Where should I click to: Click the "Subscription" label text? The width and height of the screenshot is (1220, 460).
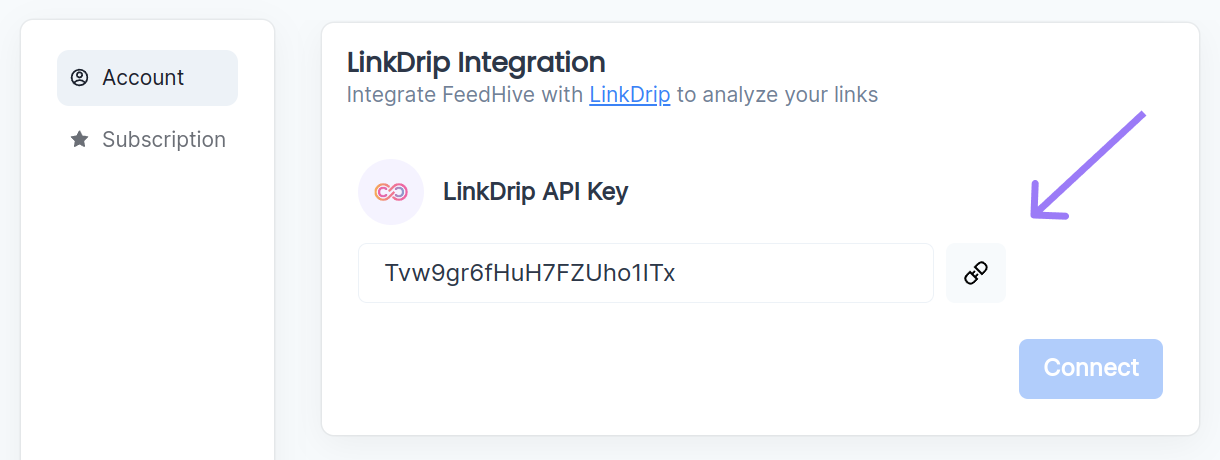point(164,140)
